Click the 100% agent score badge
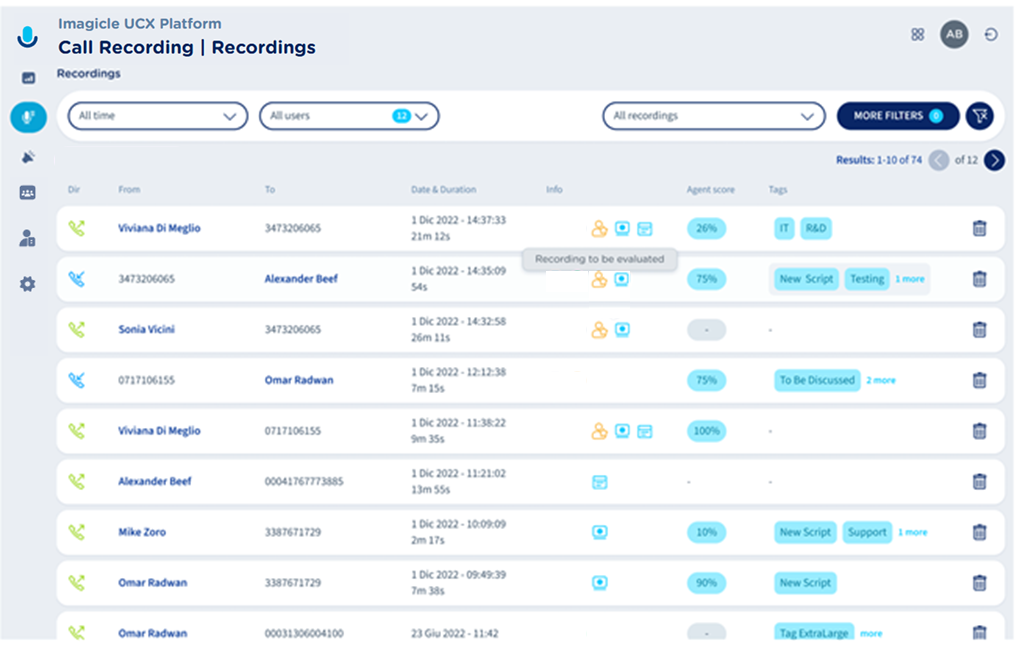 (x=706, y=431)
